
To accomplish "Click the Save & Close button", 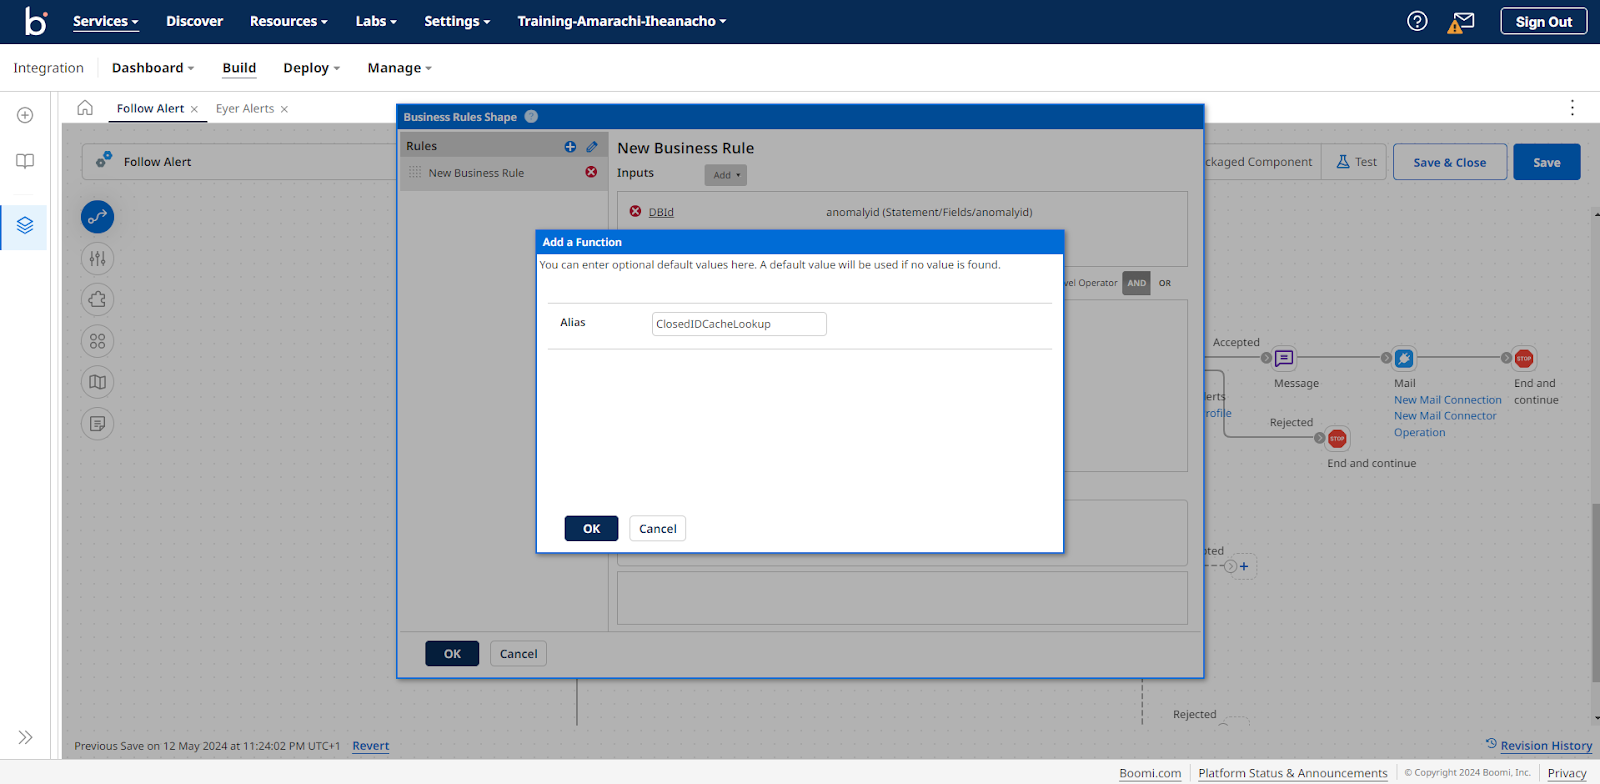I will tap(1449, 162).
